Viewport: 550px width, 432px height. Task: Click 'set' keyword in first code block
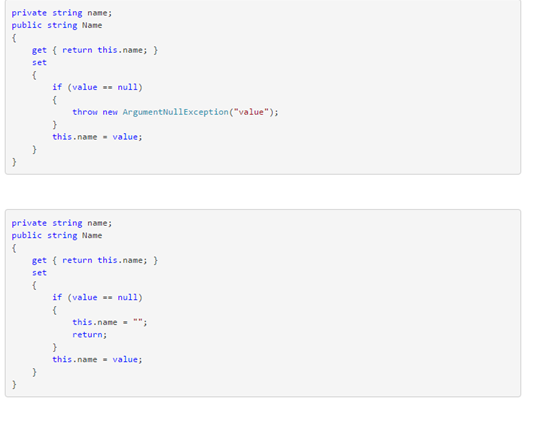click(x=39, y=62)
